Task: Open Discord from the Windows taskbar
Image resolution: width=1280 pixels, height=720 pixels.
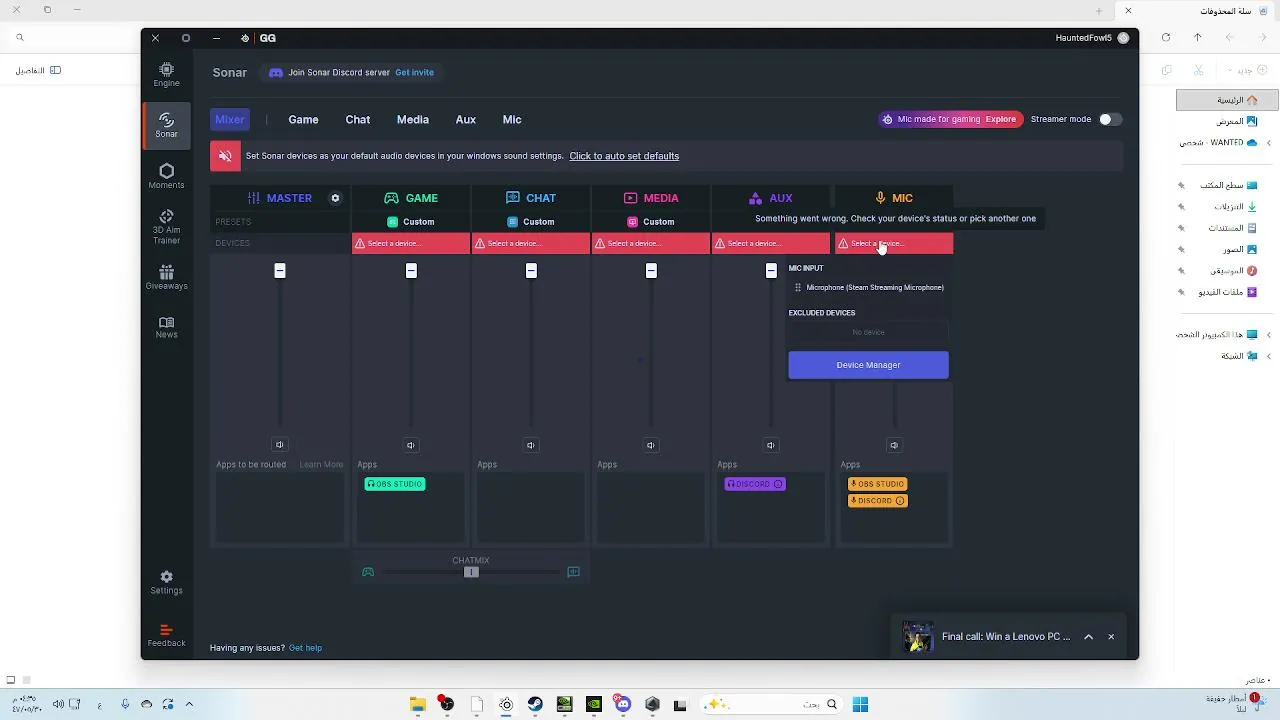Action: click(623, 704)
